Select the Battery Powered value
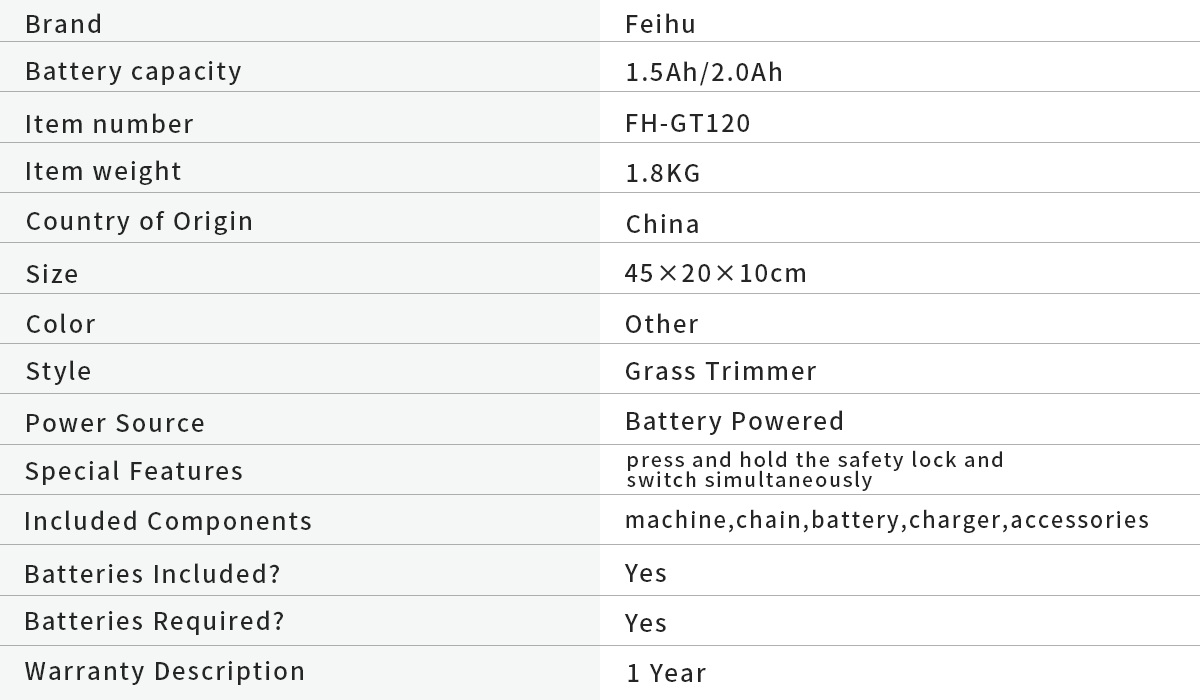The height and width of the screenshot is (700, 1200). 734,421
